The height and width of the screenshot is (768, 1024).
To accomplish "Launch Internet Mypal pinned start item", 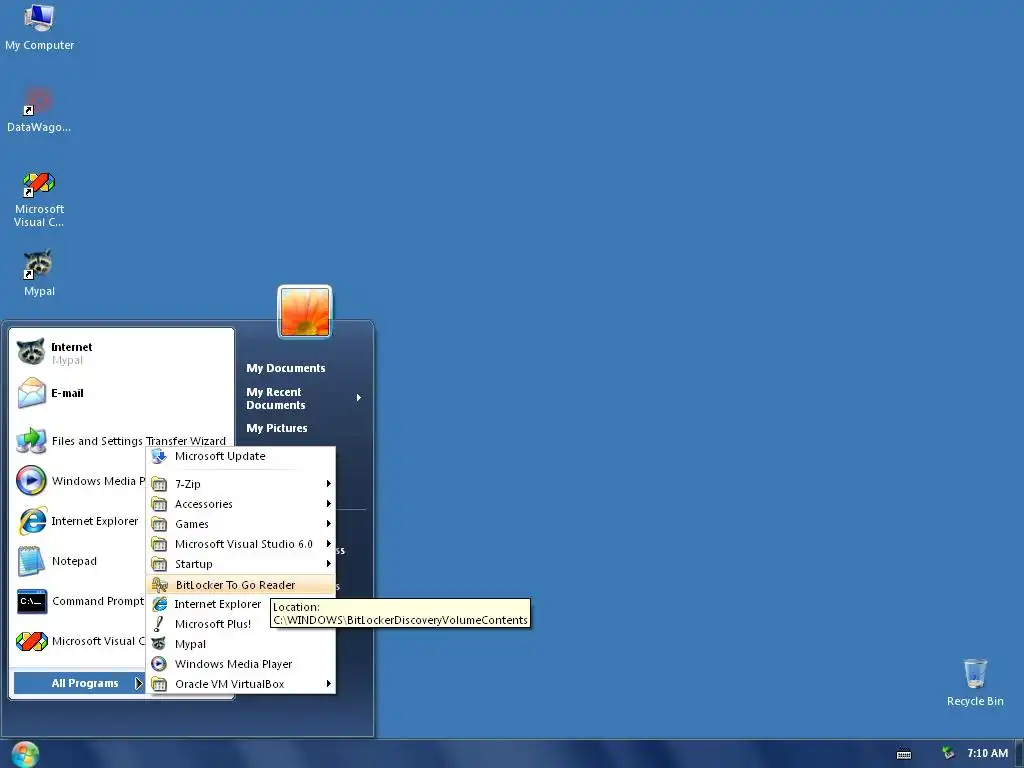I will point(121,353).
